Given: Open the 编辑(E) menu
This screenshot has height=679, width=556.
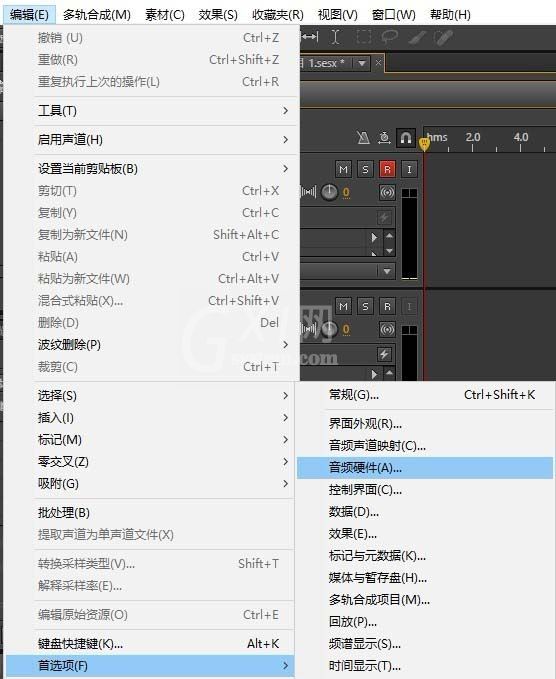Looking at the screenshot, I should coord(29,15).
